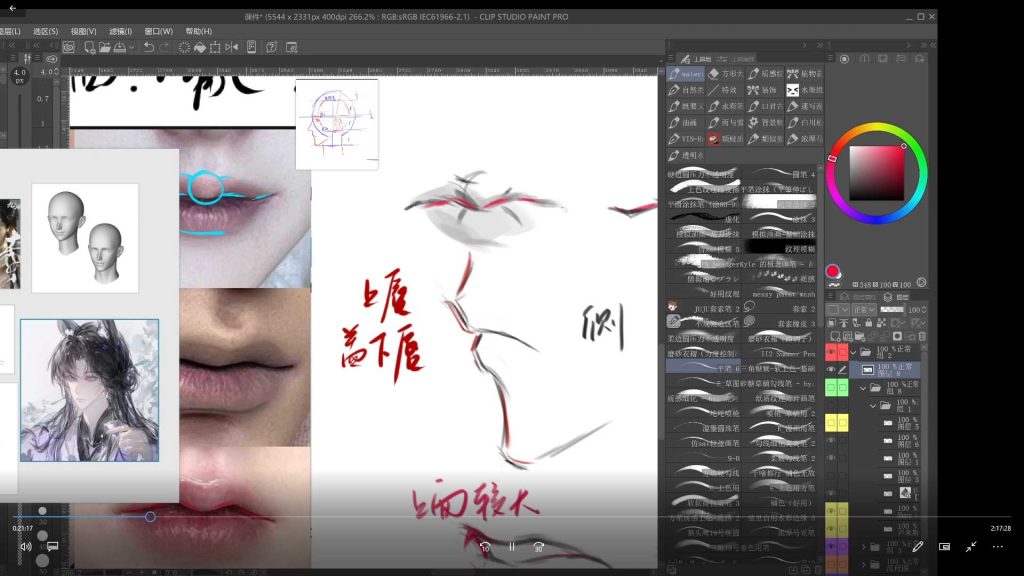This screenshot has width=1024, height=576.
Task: Click the red foreground color swatch
Action: (x=832, y=271)
